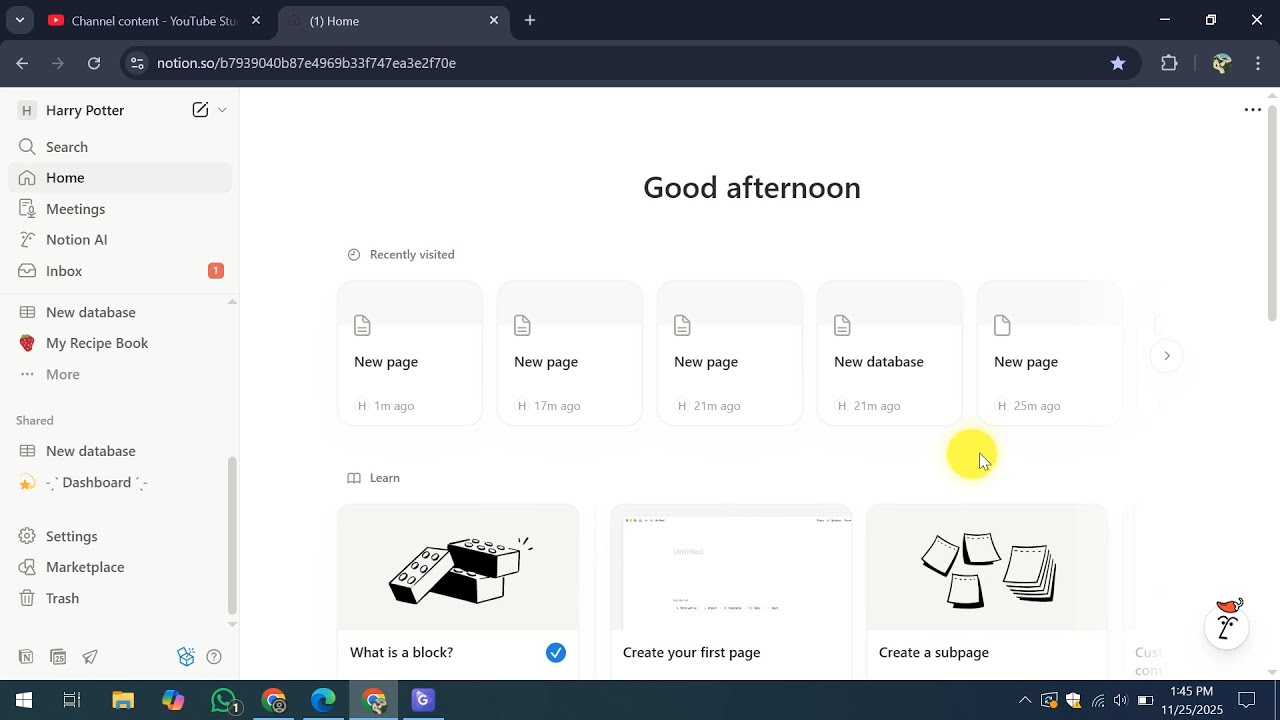
Task: Click next arrow in Recently visited carousel
Action: (1166, 356)
